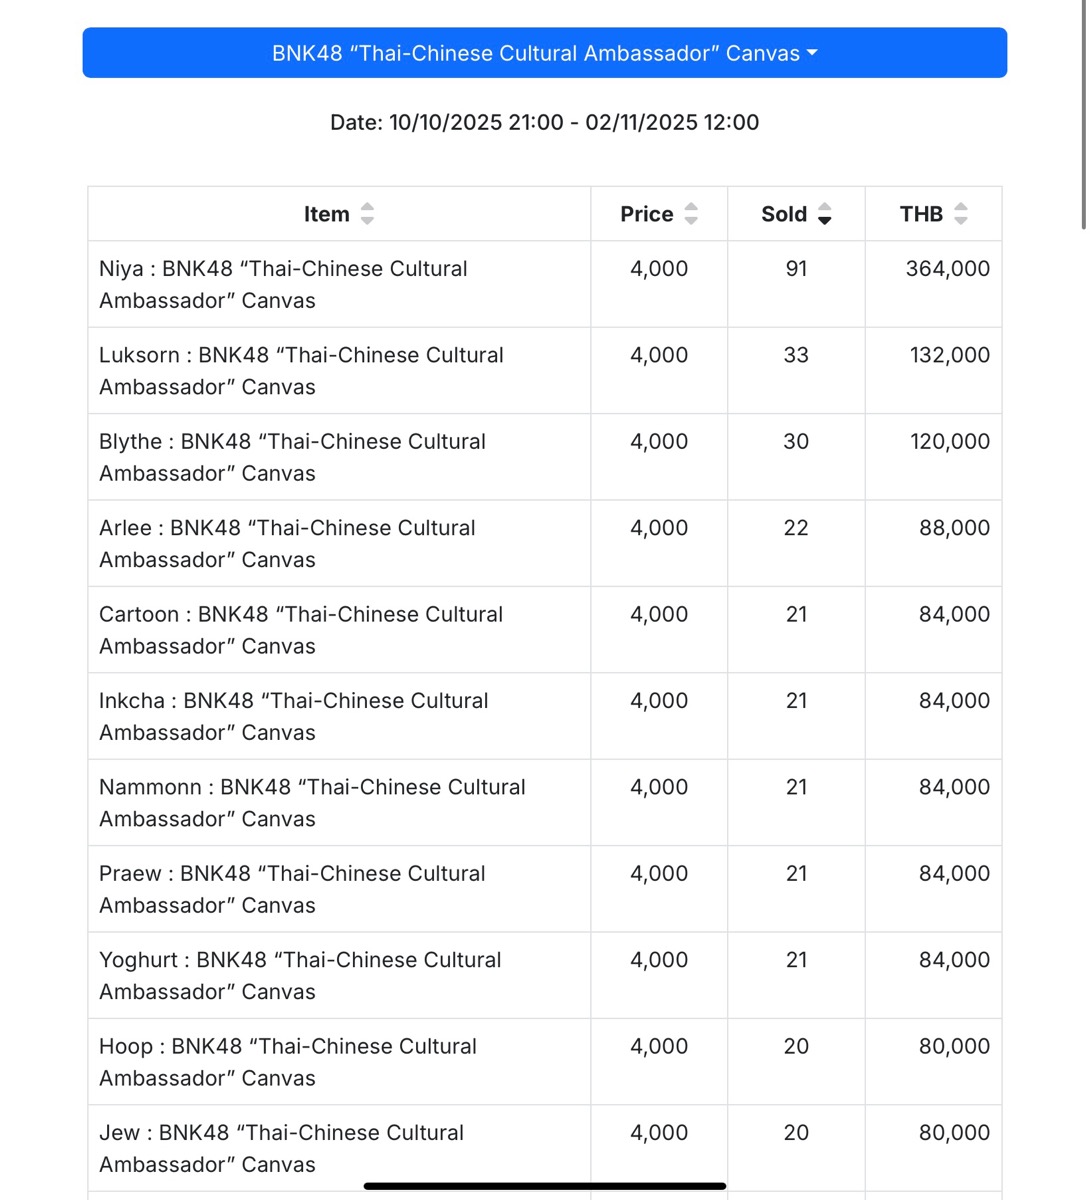Select the Niya canvas item row
This screenshot has width=1090, height=1200.
545,284
